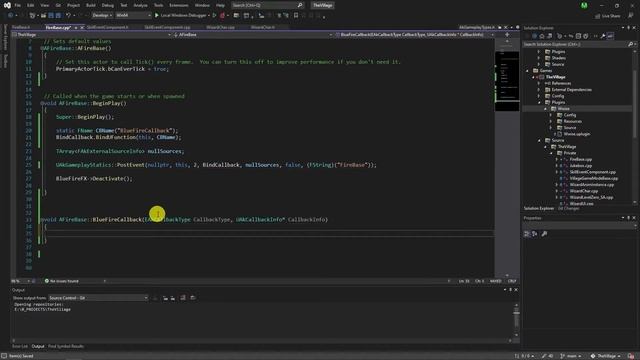Click the Properties panel property pages wrench

544,234
